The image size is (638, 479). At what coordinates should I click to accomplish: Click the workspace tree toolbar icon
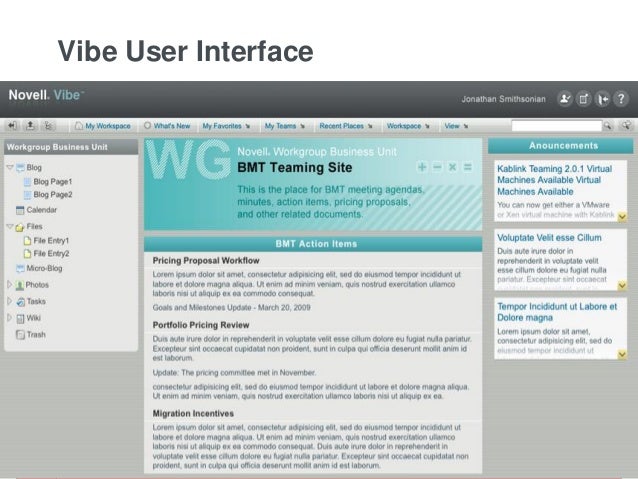(x=48, y=126)
